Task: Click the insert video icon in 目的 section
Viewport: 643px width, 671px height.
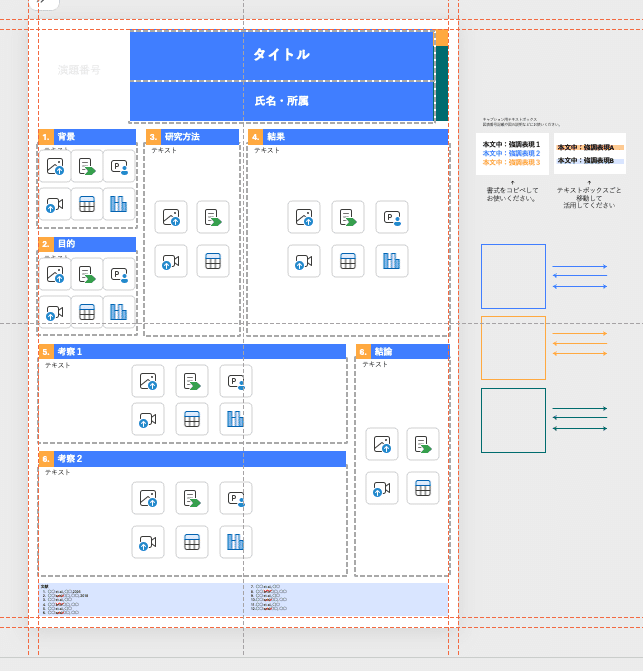Action: click(55, 312)
